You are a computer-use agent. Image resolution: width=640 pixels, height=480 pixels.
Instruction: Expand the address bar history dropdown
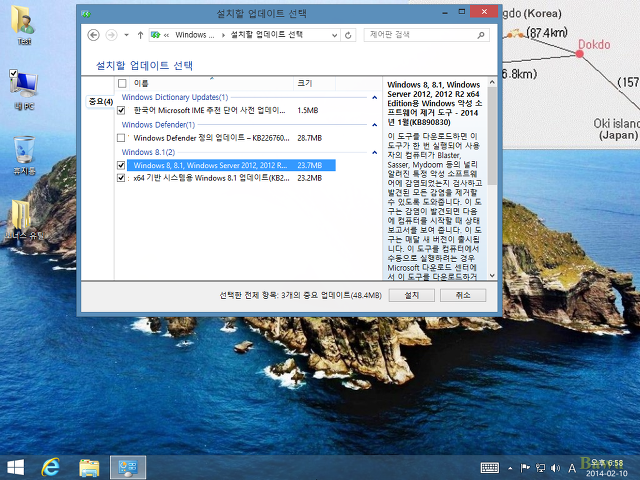[x=334, y=35]
